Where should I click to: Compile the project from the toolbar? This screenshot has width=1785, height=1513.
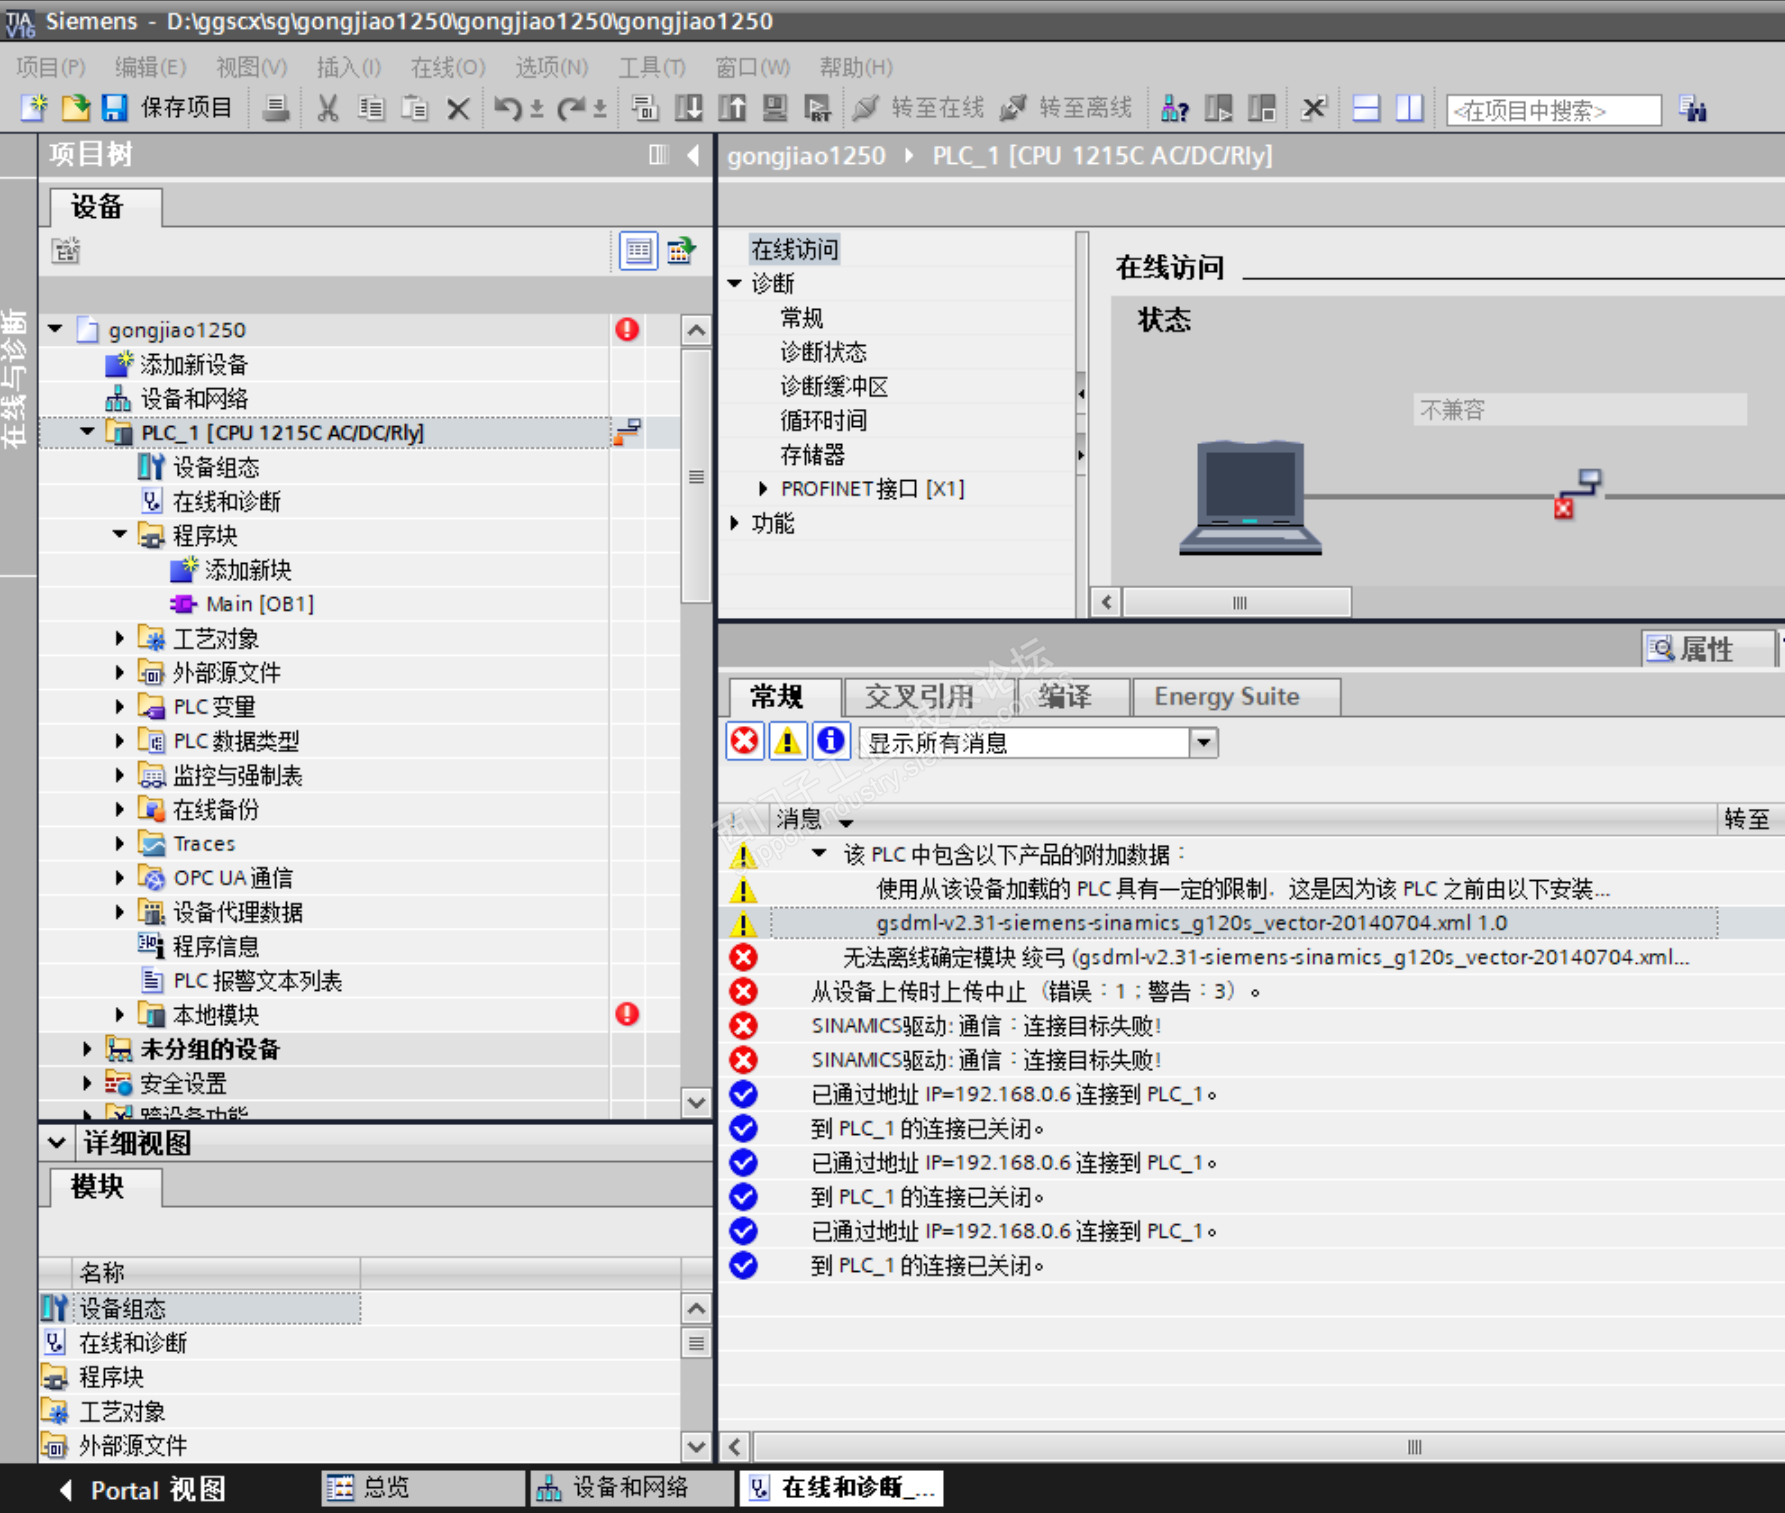tap(645, 108)
